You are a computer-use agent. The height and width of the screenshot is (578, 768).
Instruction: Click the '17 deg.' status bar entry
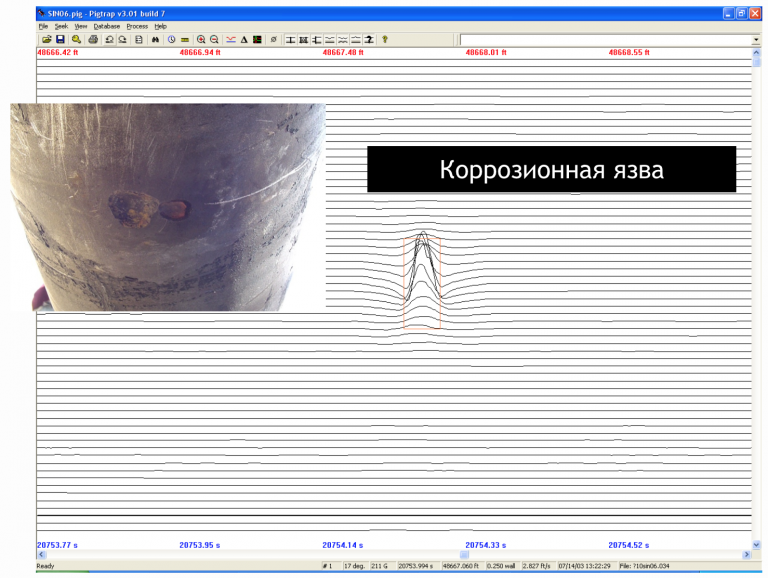tap(354, 566)
